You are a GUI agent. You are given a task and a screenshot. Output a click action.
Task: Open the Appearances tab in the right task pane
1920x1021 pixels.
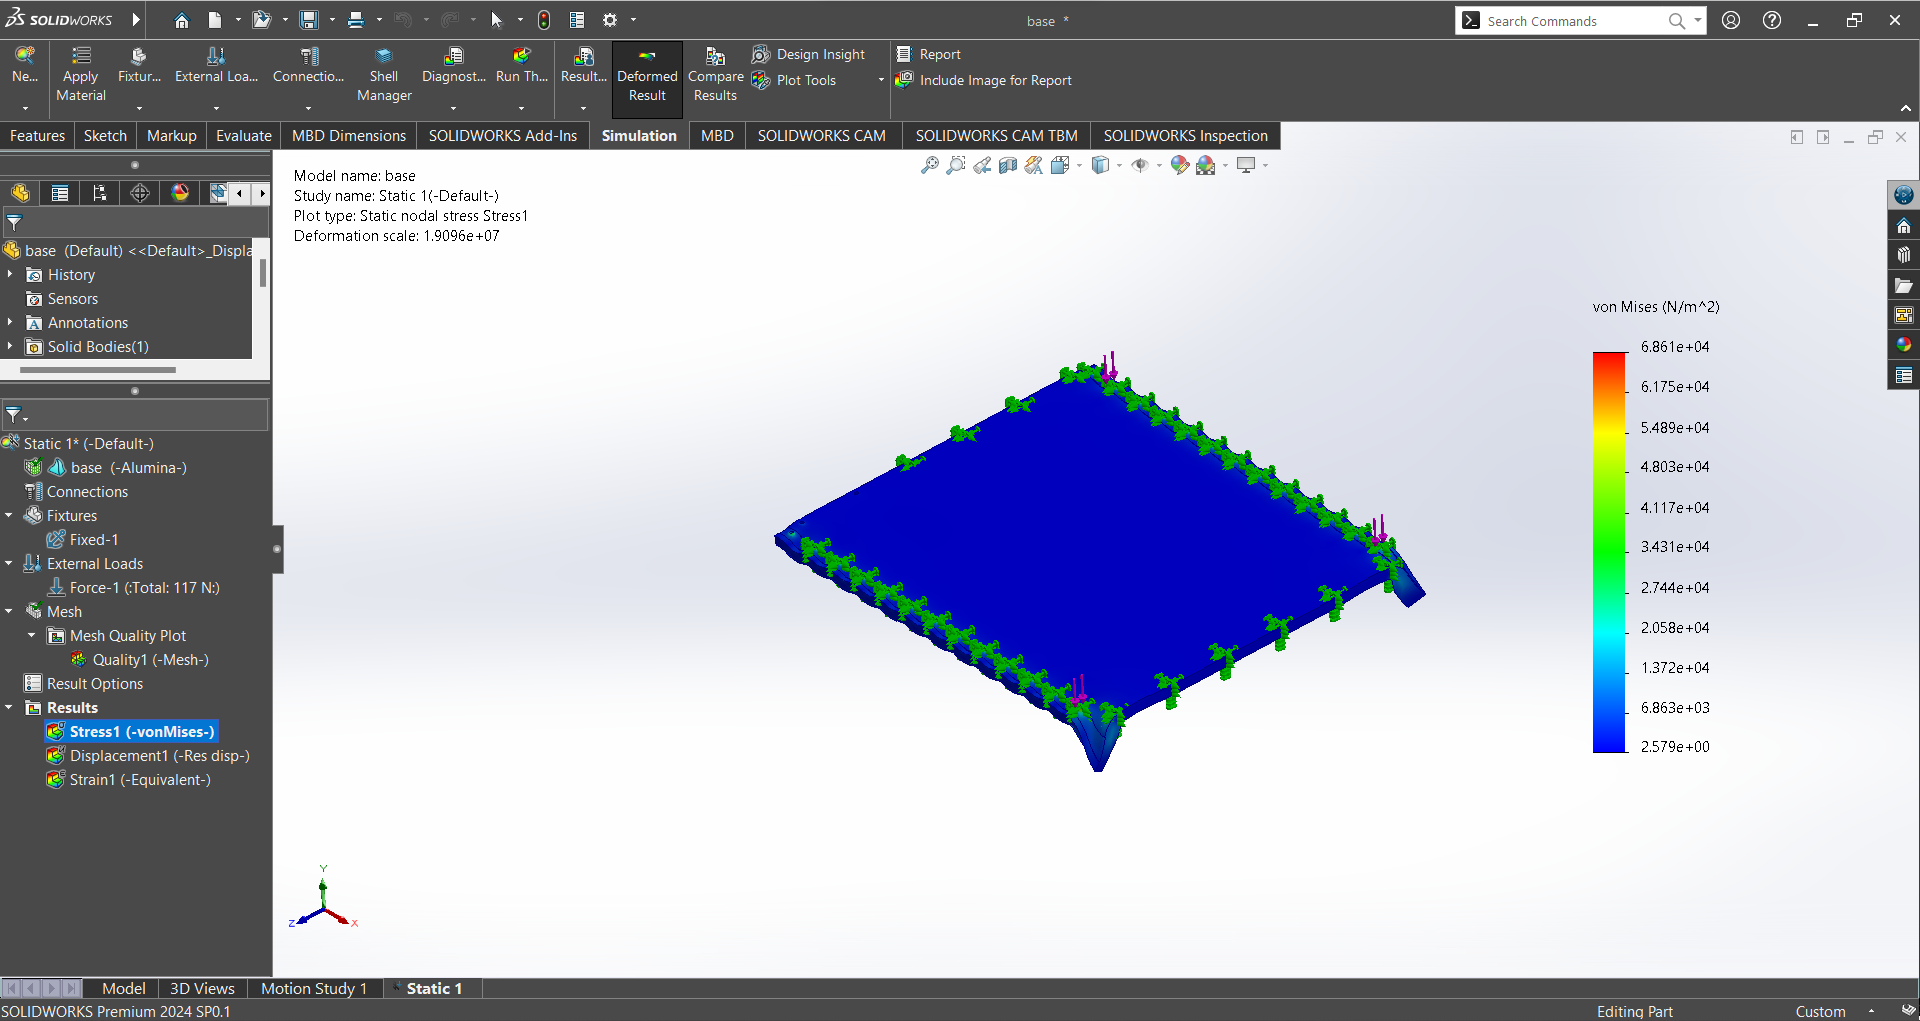click(1903, 345)
